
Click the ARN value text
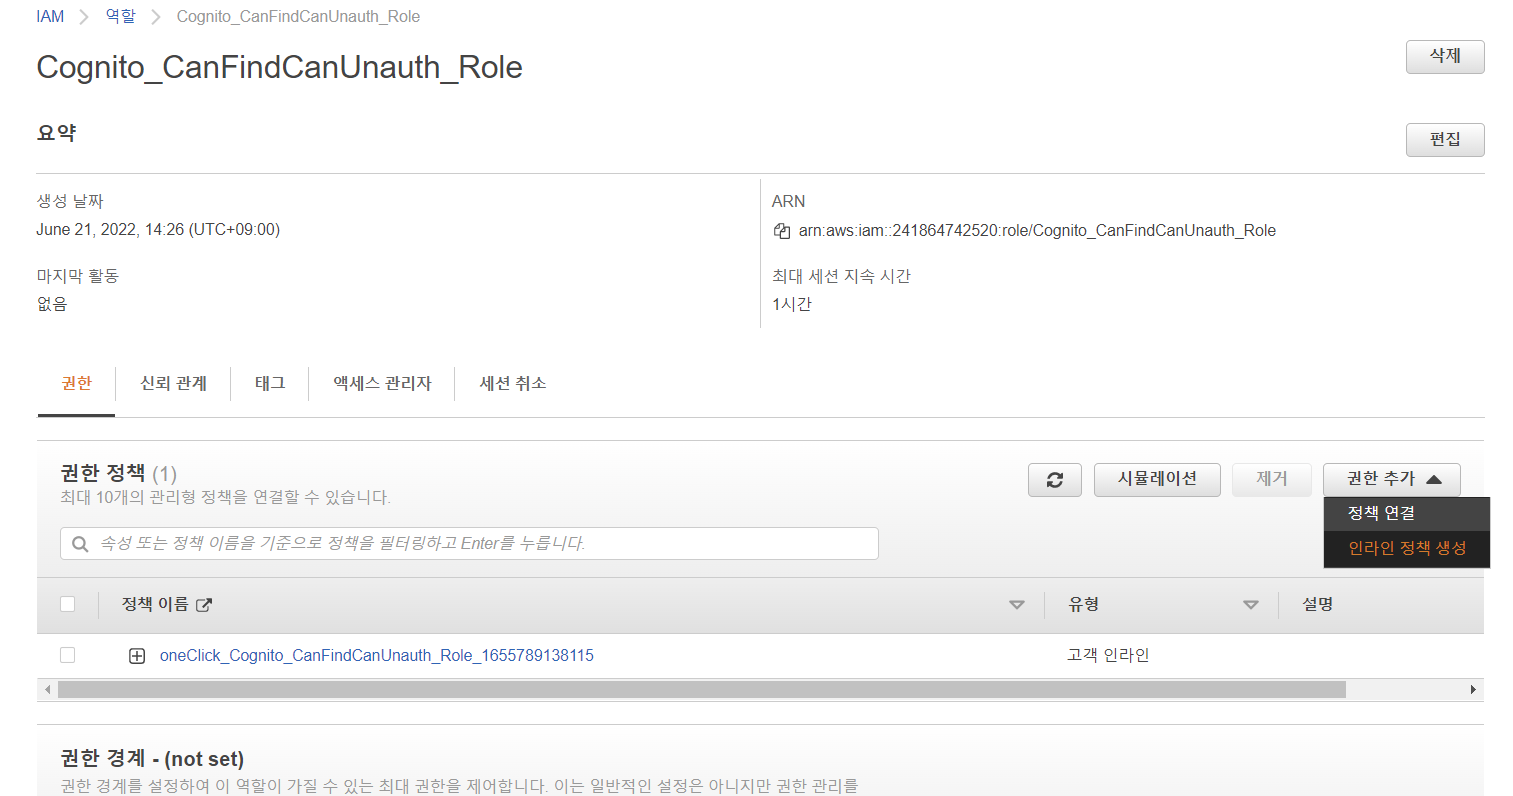[x=1037, y=231]
